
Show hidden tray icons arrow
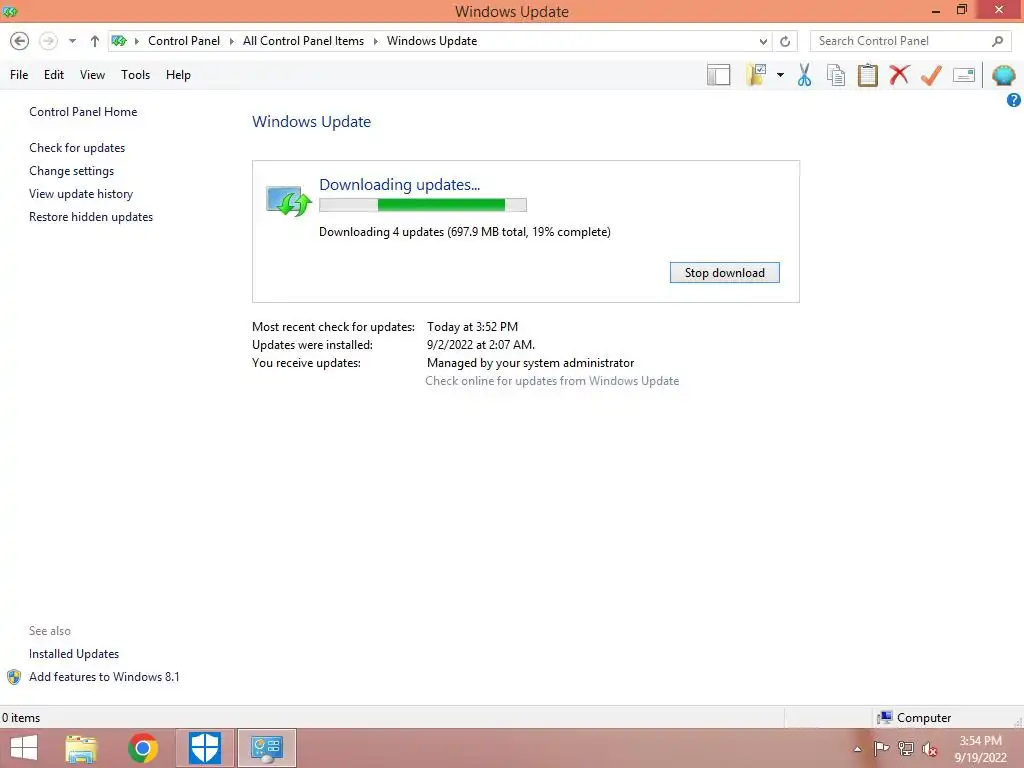(857, 749)
